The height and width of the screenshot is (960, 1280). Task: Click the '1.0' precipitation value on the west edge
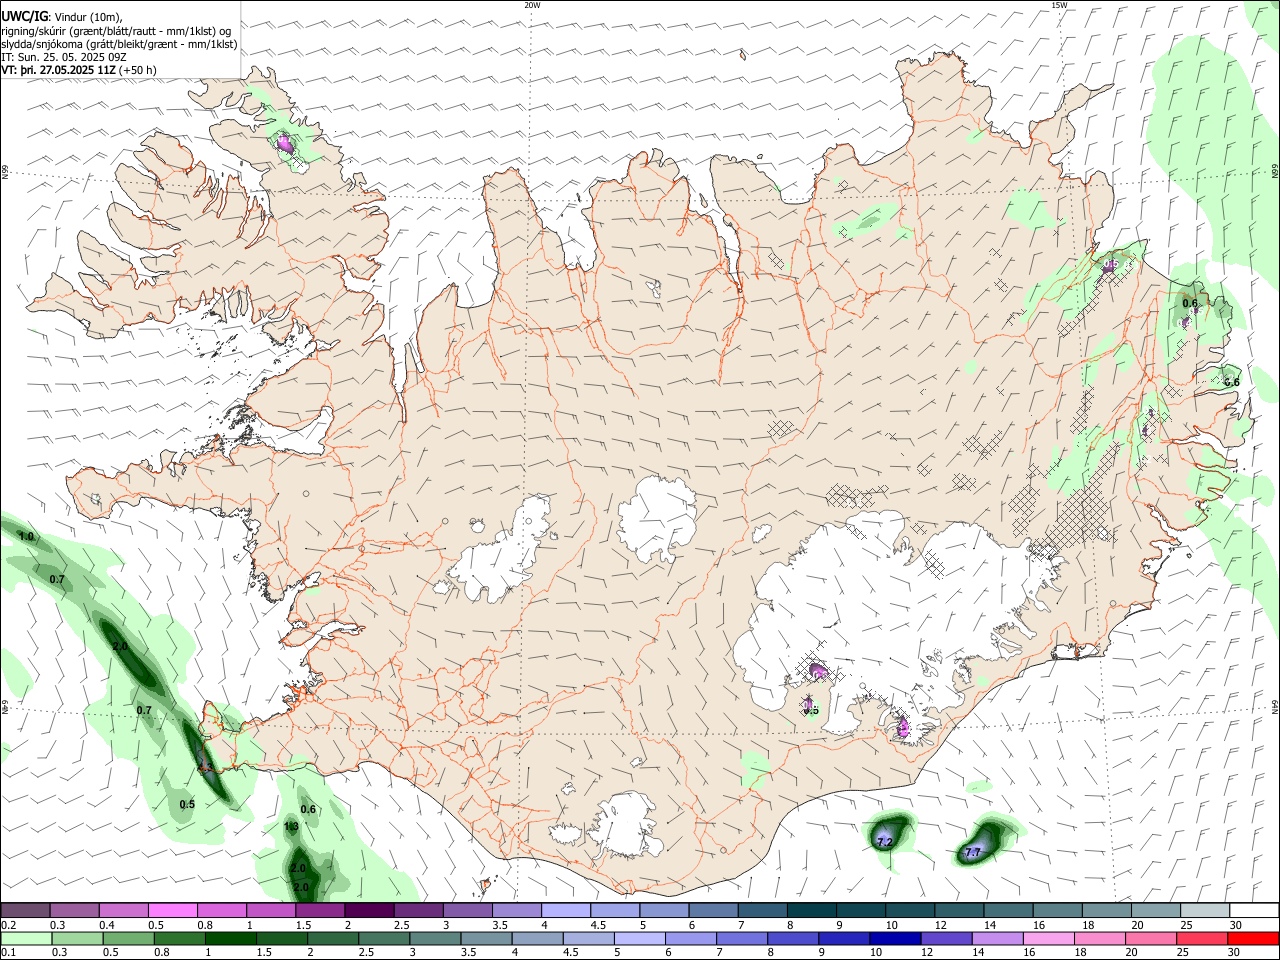(26, 537)
